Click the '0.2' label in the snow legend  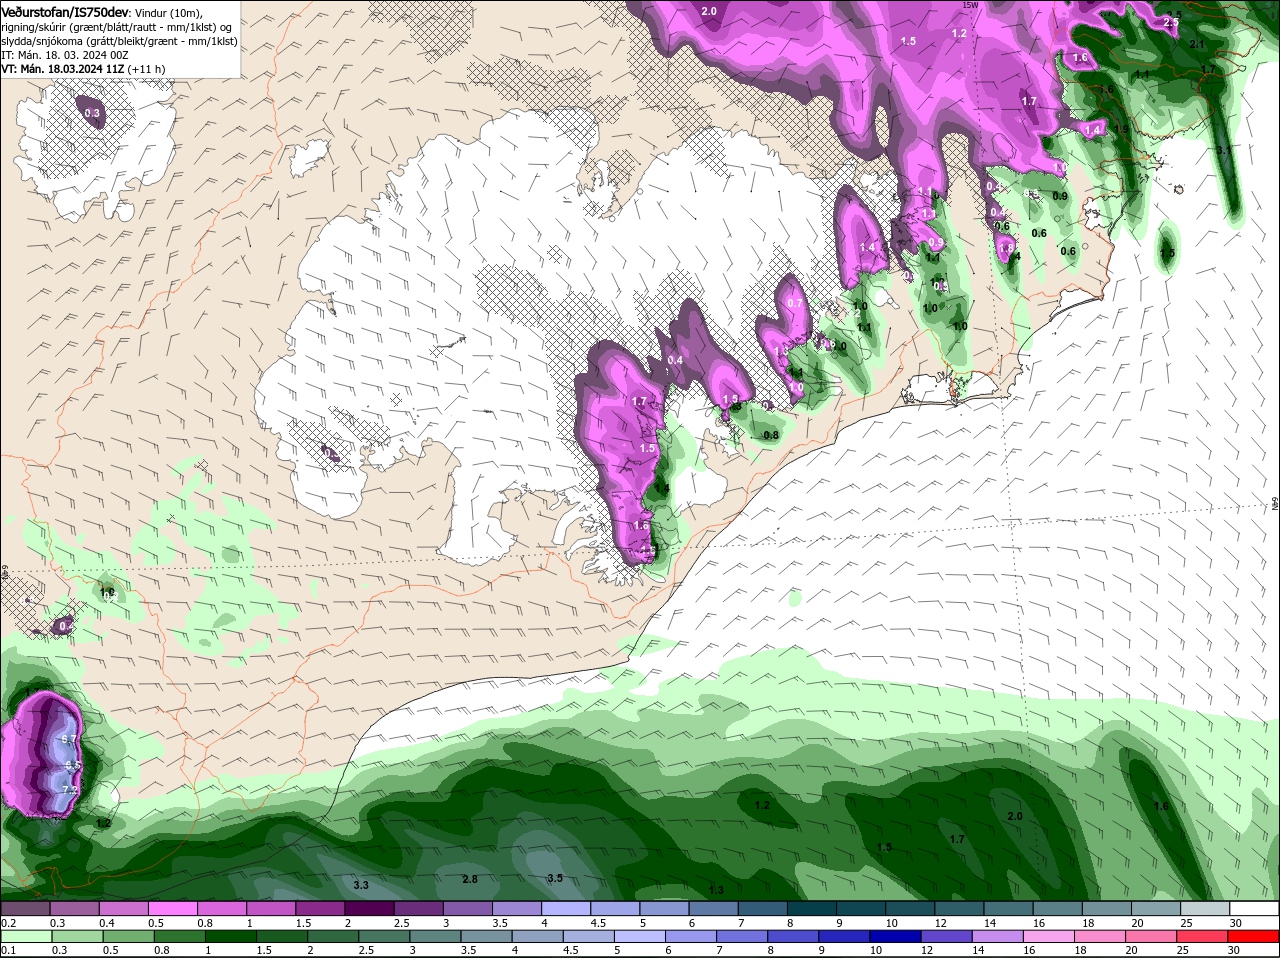point(8,923)
